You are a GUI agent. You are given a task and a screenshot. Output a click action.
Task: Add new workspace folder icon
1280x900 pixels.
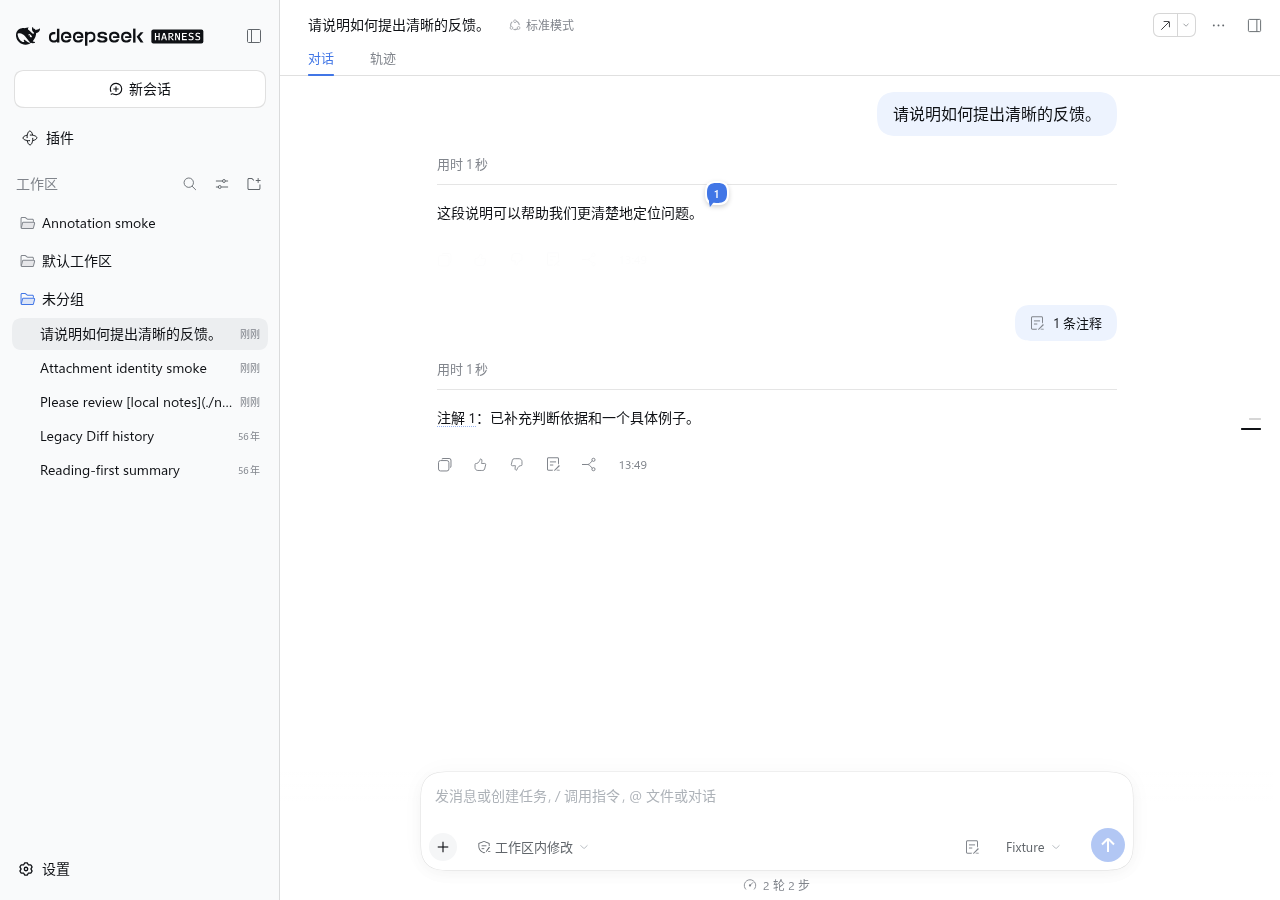(x=254, y=184)
